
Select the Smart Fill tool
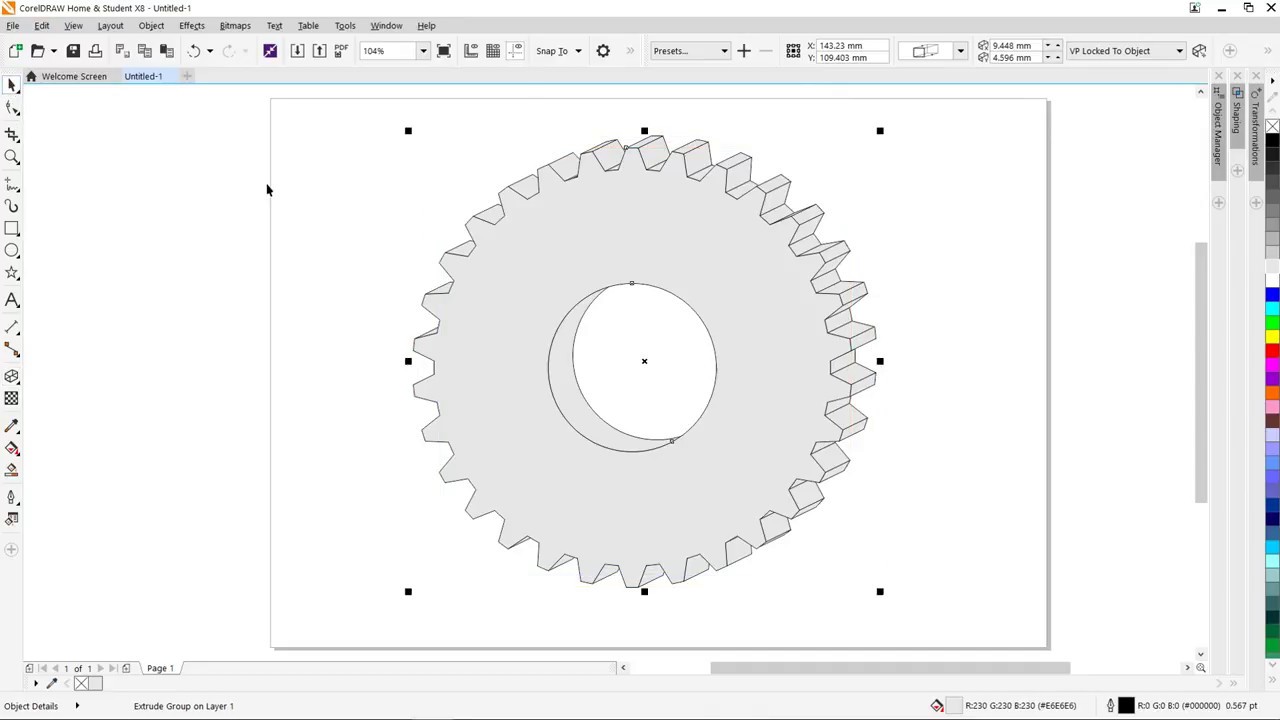(x=12, y=470)
